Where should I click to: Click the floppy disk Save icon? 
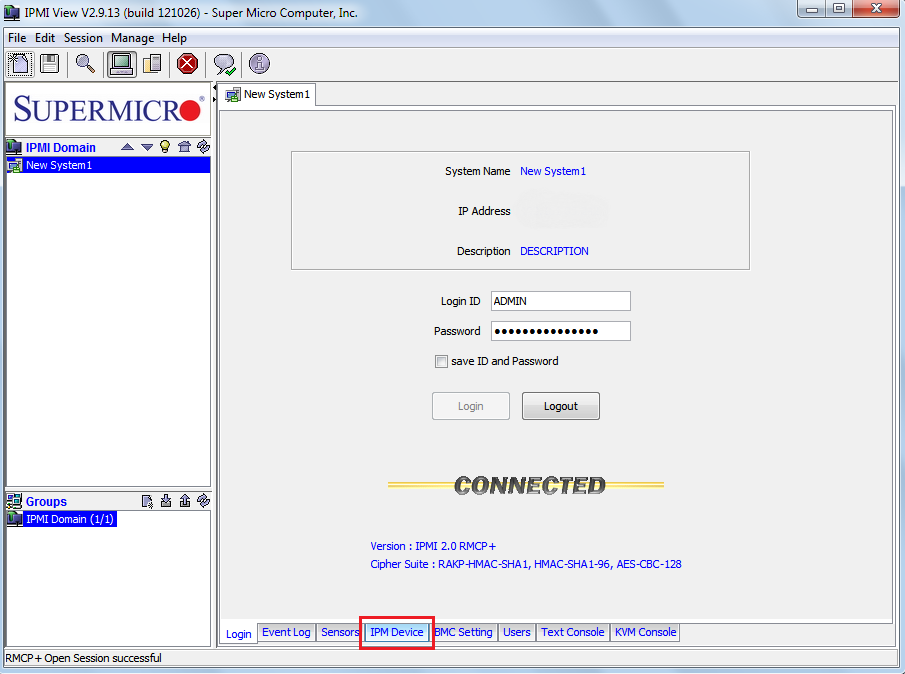(49, 64)
